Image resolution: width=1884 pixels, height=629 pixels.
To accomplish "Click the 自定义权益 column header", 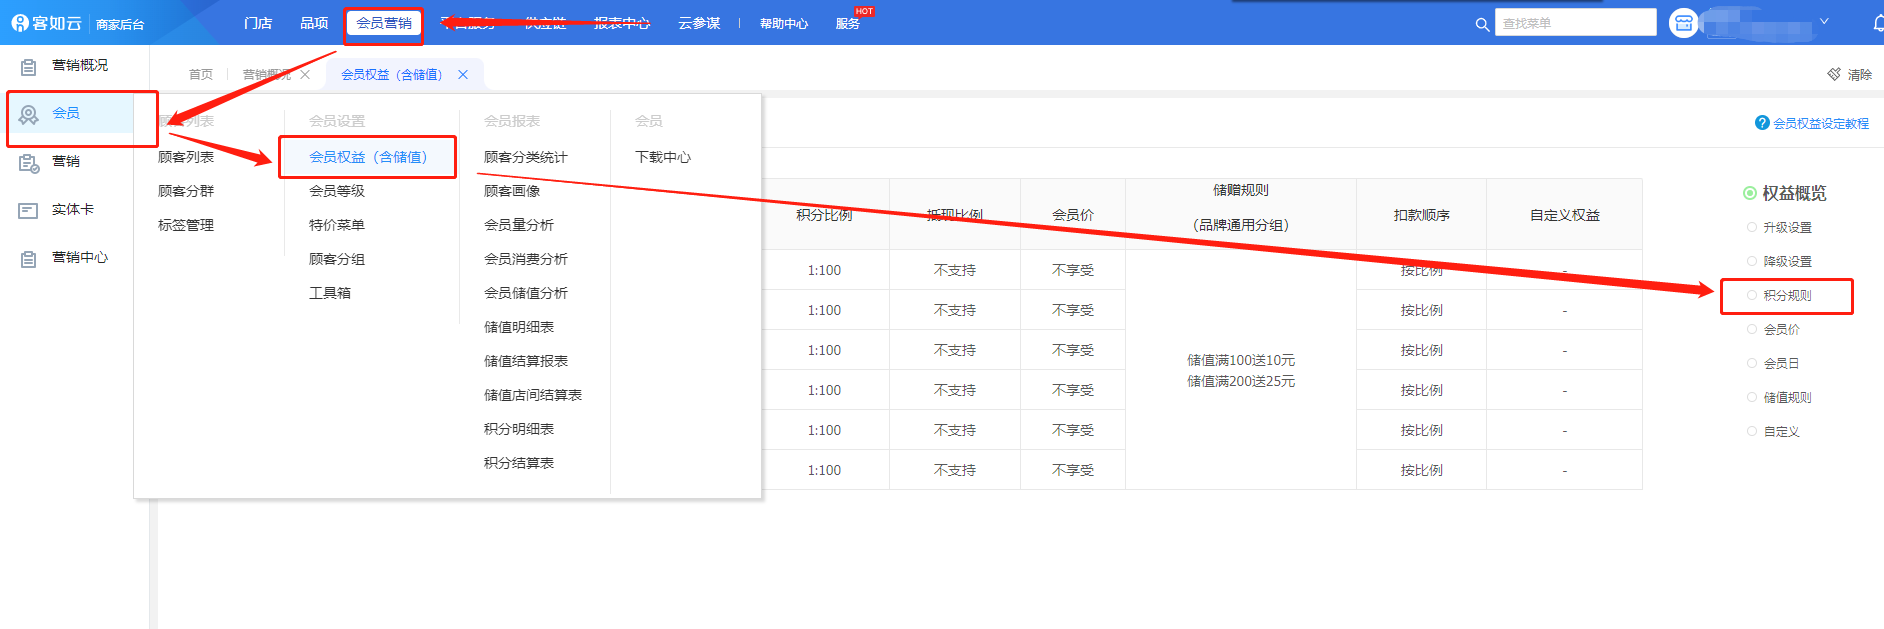I will tap(1565, 215).
